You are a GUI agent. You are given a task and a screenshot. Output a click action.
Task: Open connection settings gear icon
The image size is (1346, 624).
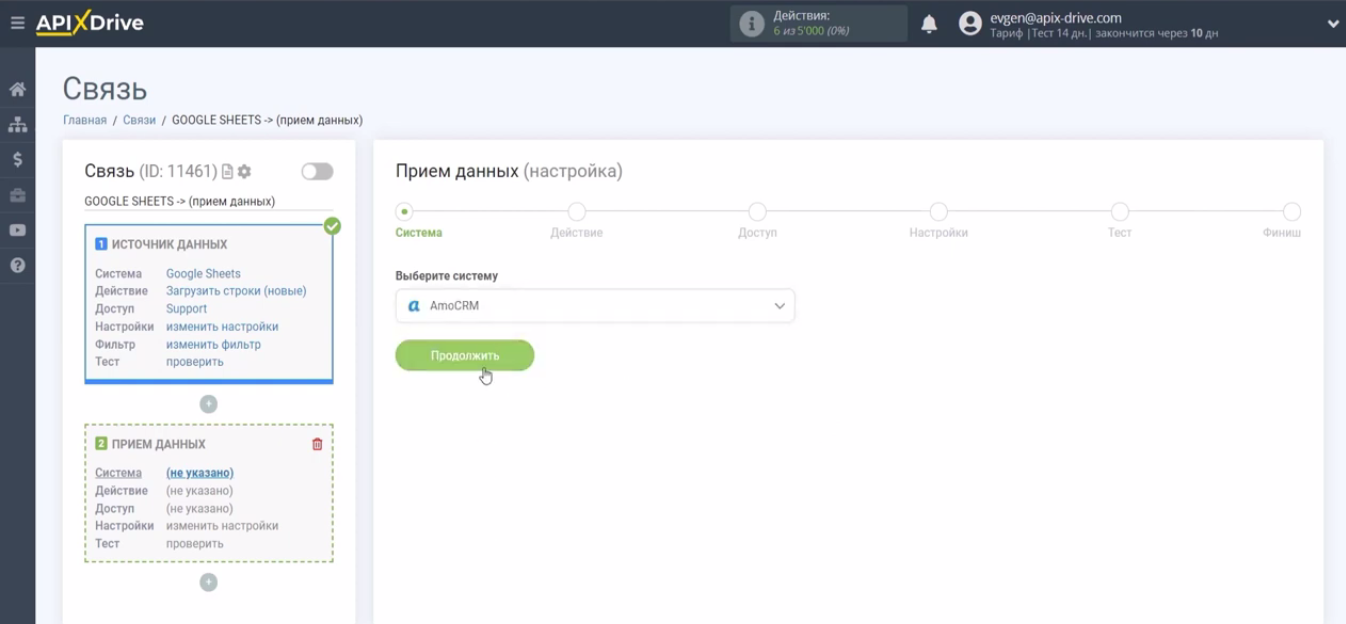point(244,172)
